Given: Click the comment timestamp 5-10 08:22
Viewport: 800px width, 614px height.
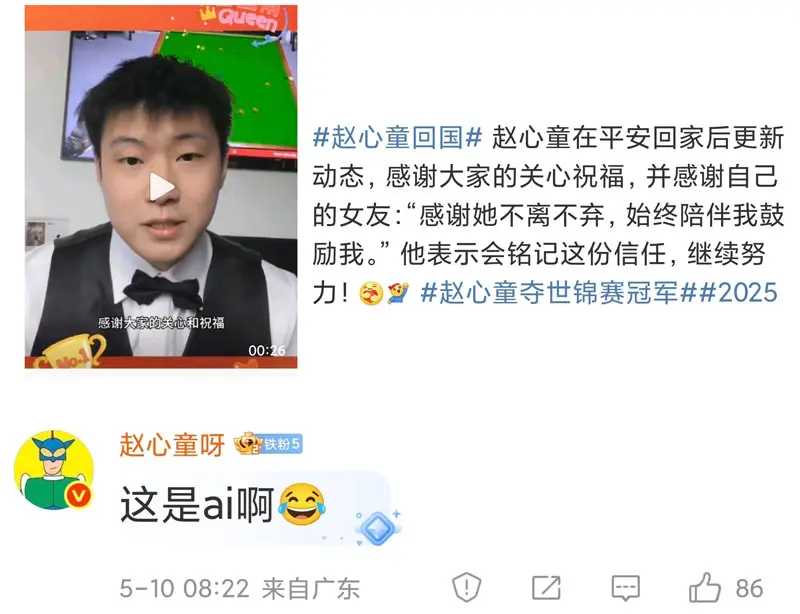Looking at the screenshot, I should [184, 588].
